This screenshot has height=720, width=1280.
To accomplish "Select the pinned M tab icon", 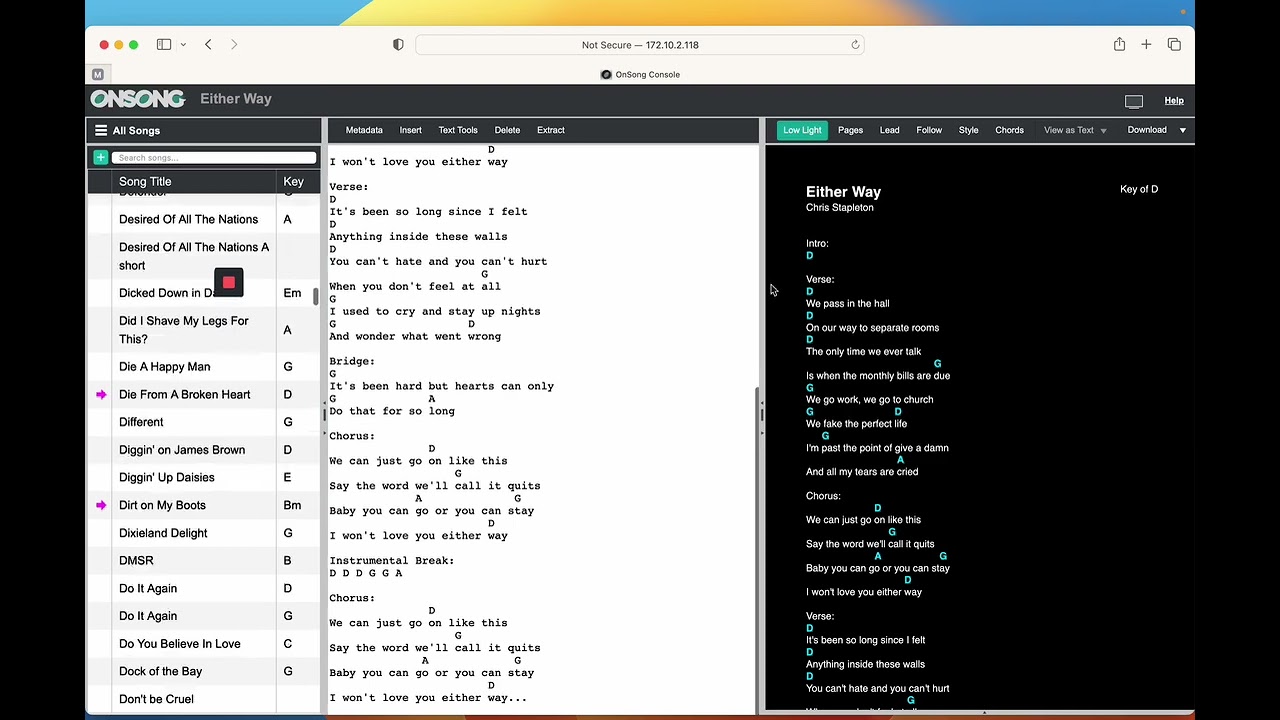I will pyautogui.click(x=97, y=74).
